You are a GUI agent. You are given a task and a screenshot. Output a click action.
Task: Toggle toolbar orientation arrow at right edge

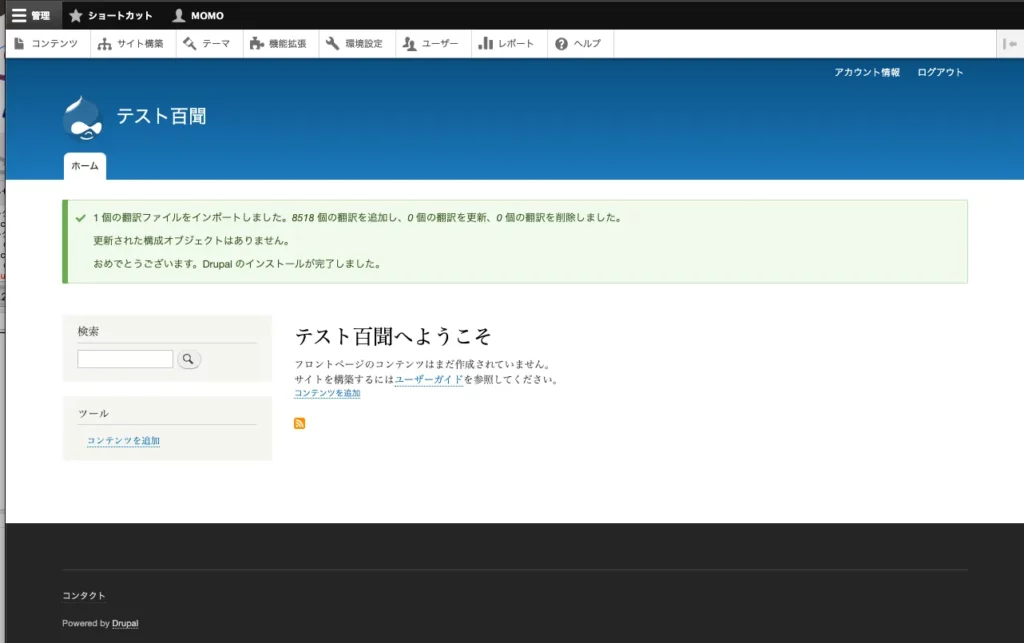pyautogui.click(x=1010, y=44)
